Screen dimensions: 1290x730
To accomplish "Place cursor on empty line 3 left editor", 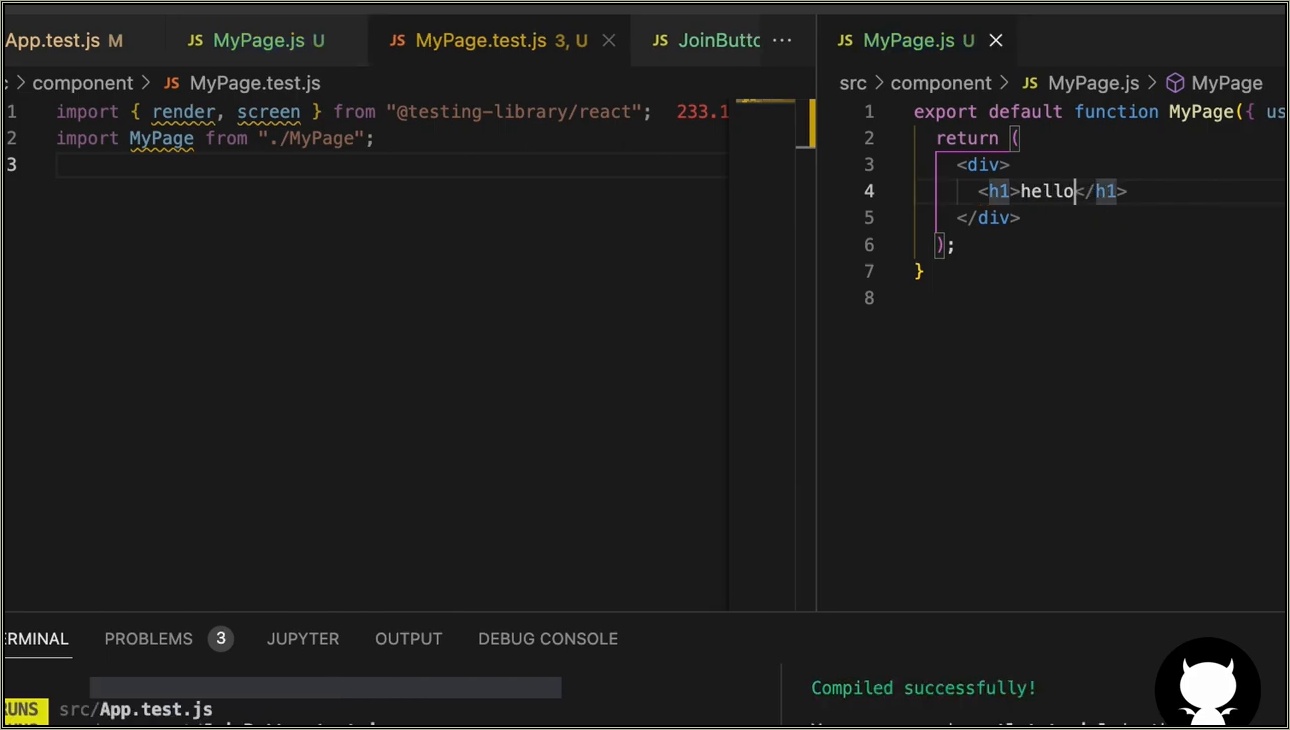I will click(390, 165).
